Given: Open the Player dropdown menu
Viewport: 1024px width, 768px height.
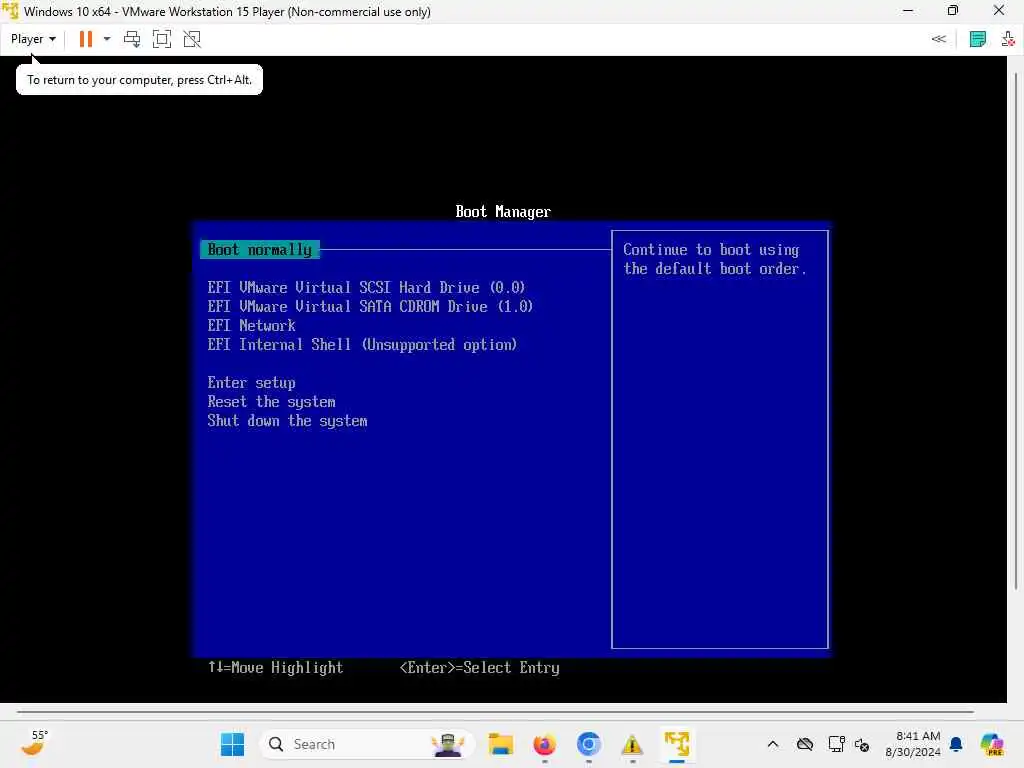Looking at the screenshot, I should pyautogui.click(x=33, y=39).
